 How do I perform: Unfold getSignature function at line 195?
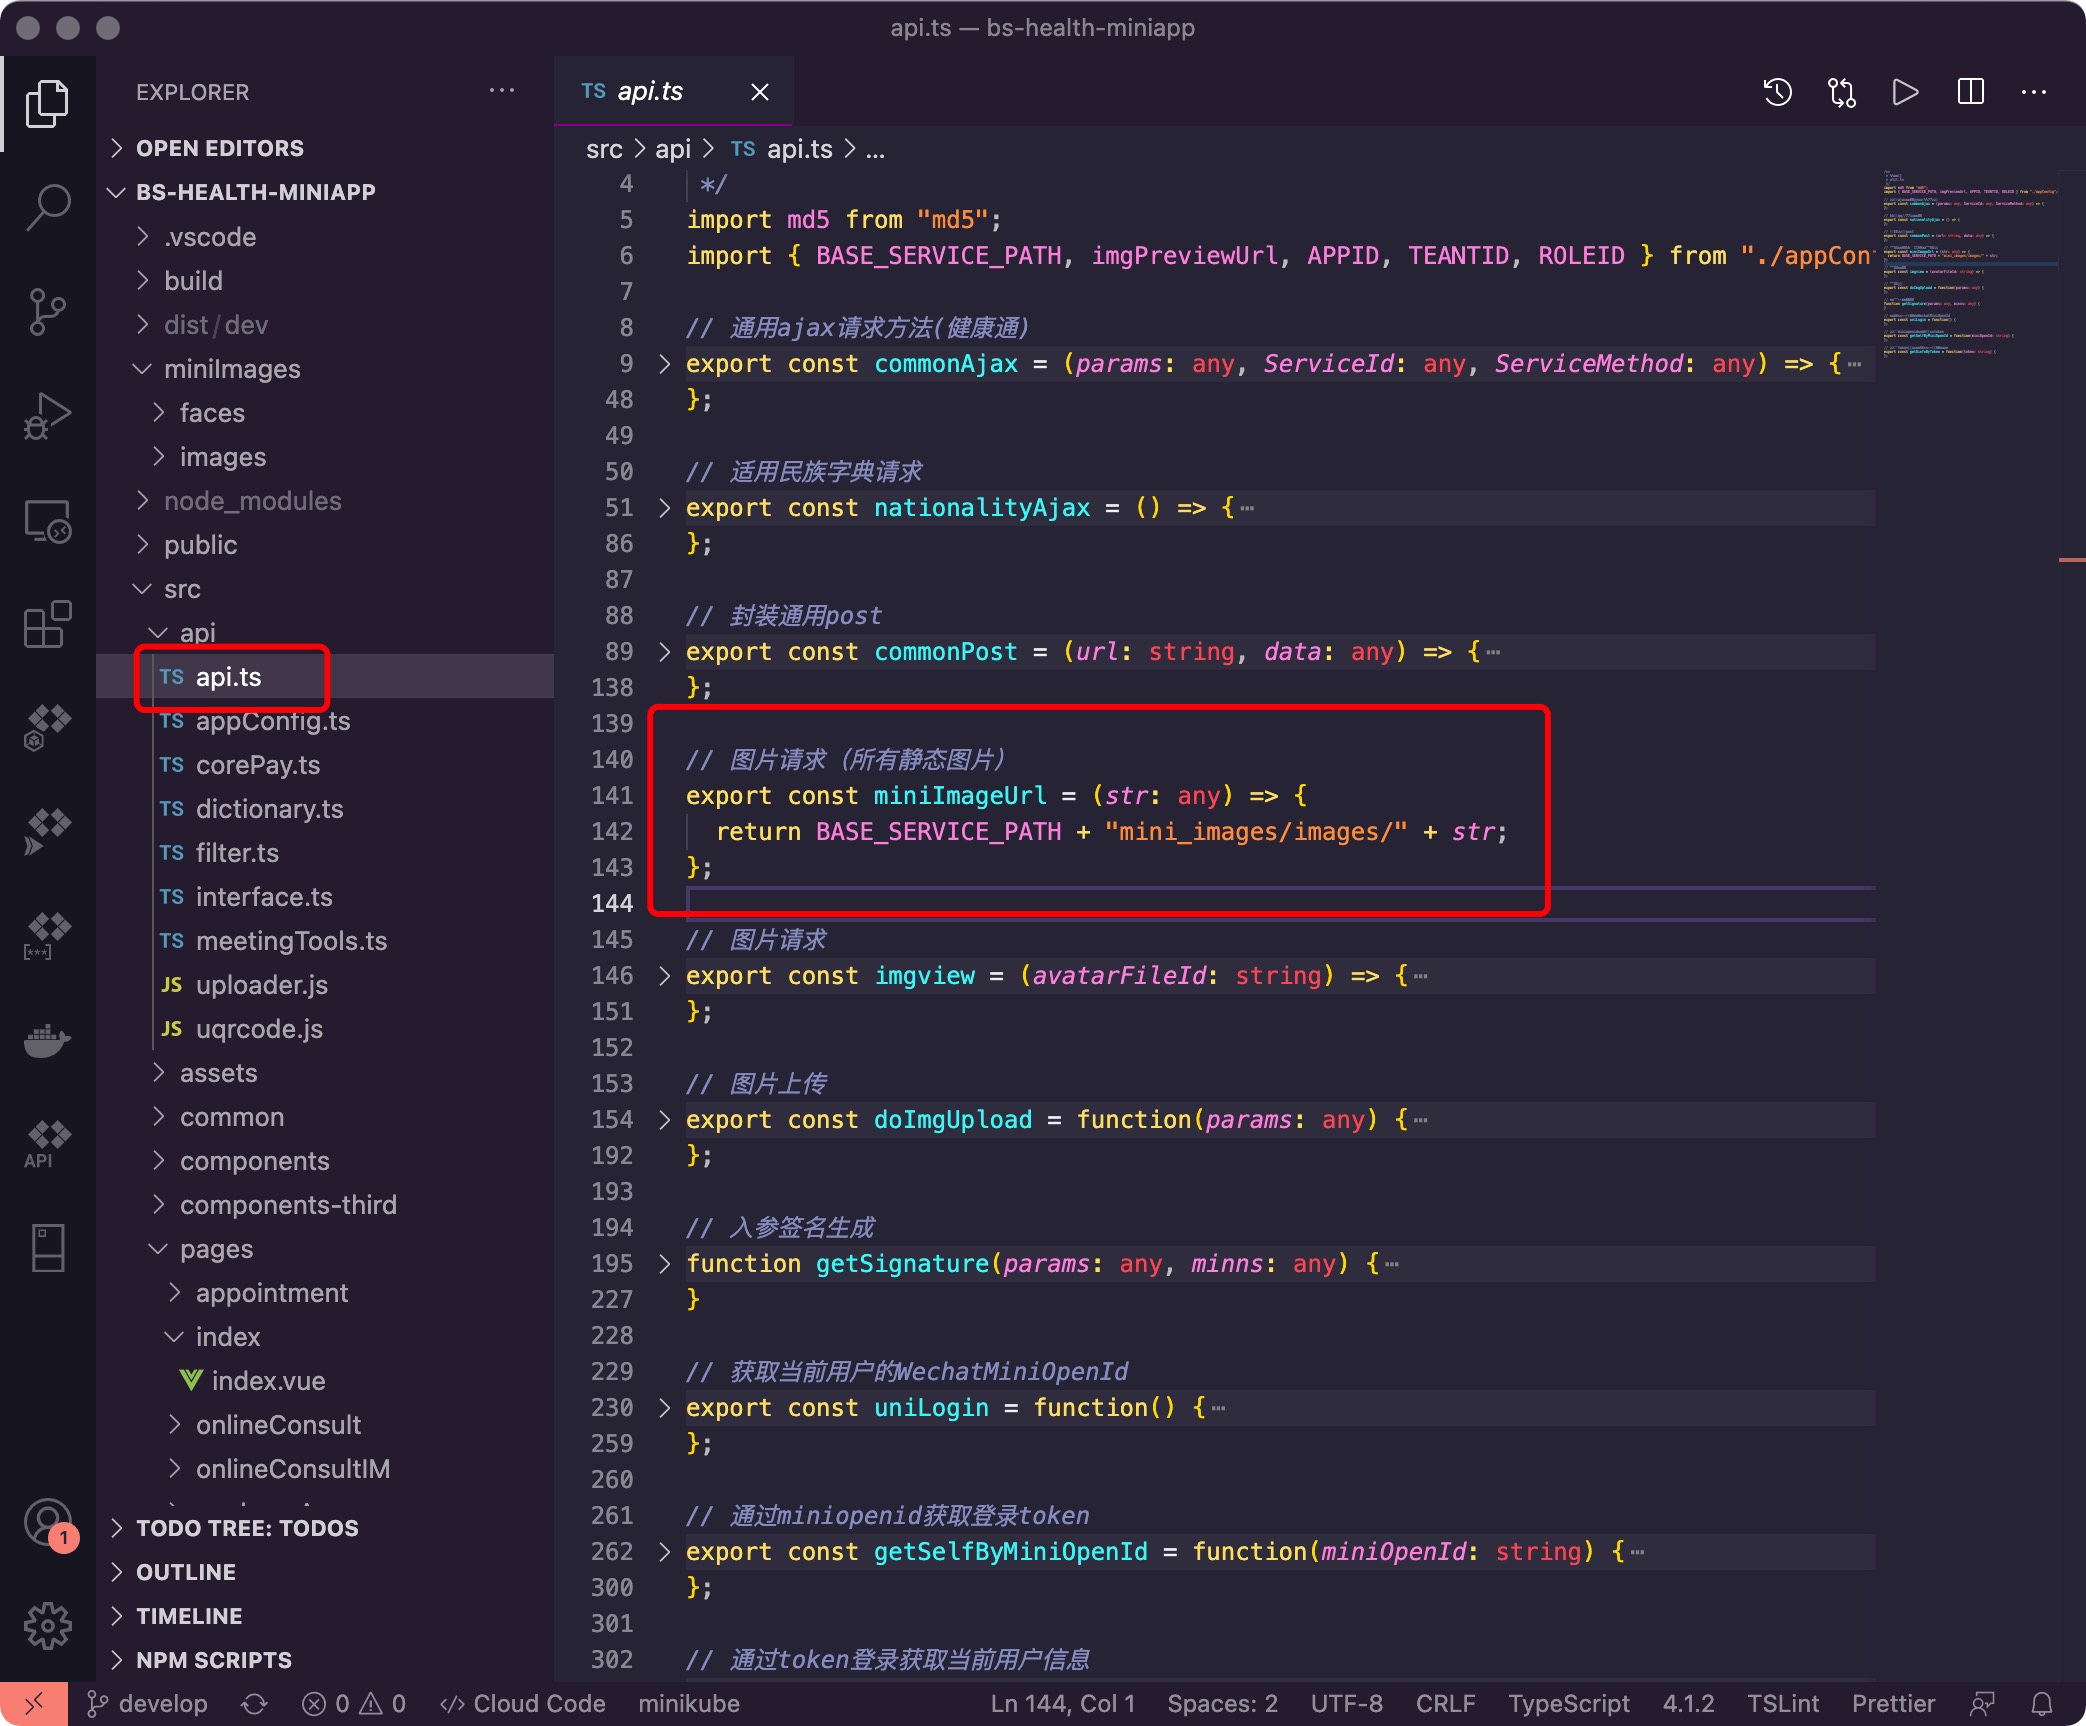click(x=664, y=1264)
